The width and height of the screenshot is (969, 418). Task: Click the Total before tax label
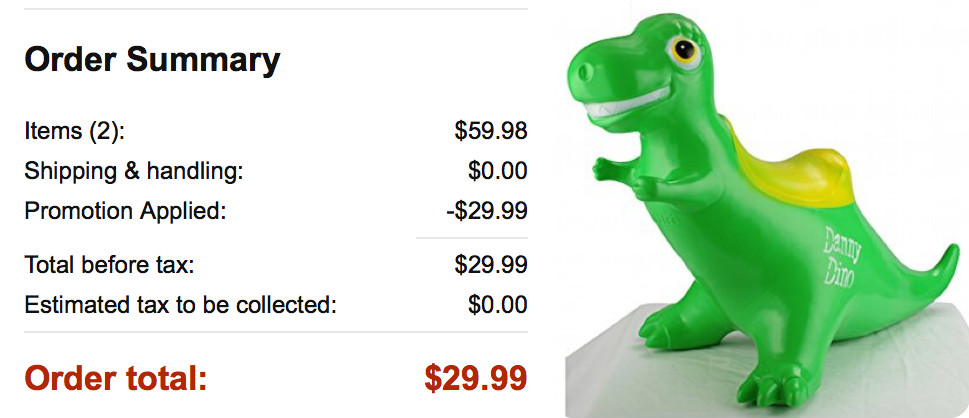tap(109, 265)
